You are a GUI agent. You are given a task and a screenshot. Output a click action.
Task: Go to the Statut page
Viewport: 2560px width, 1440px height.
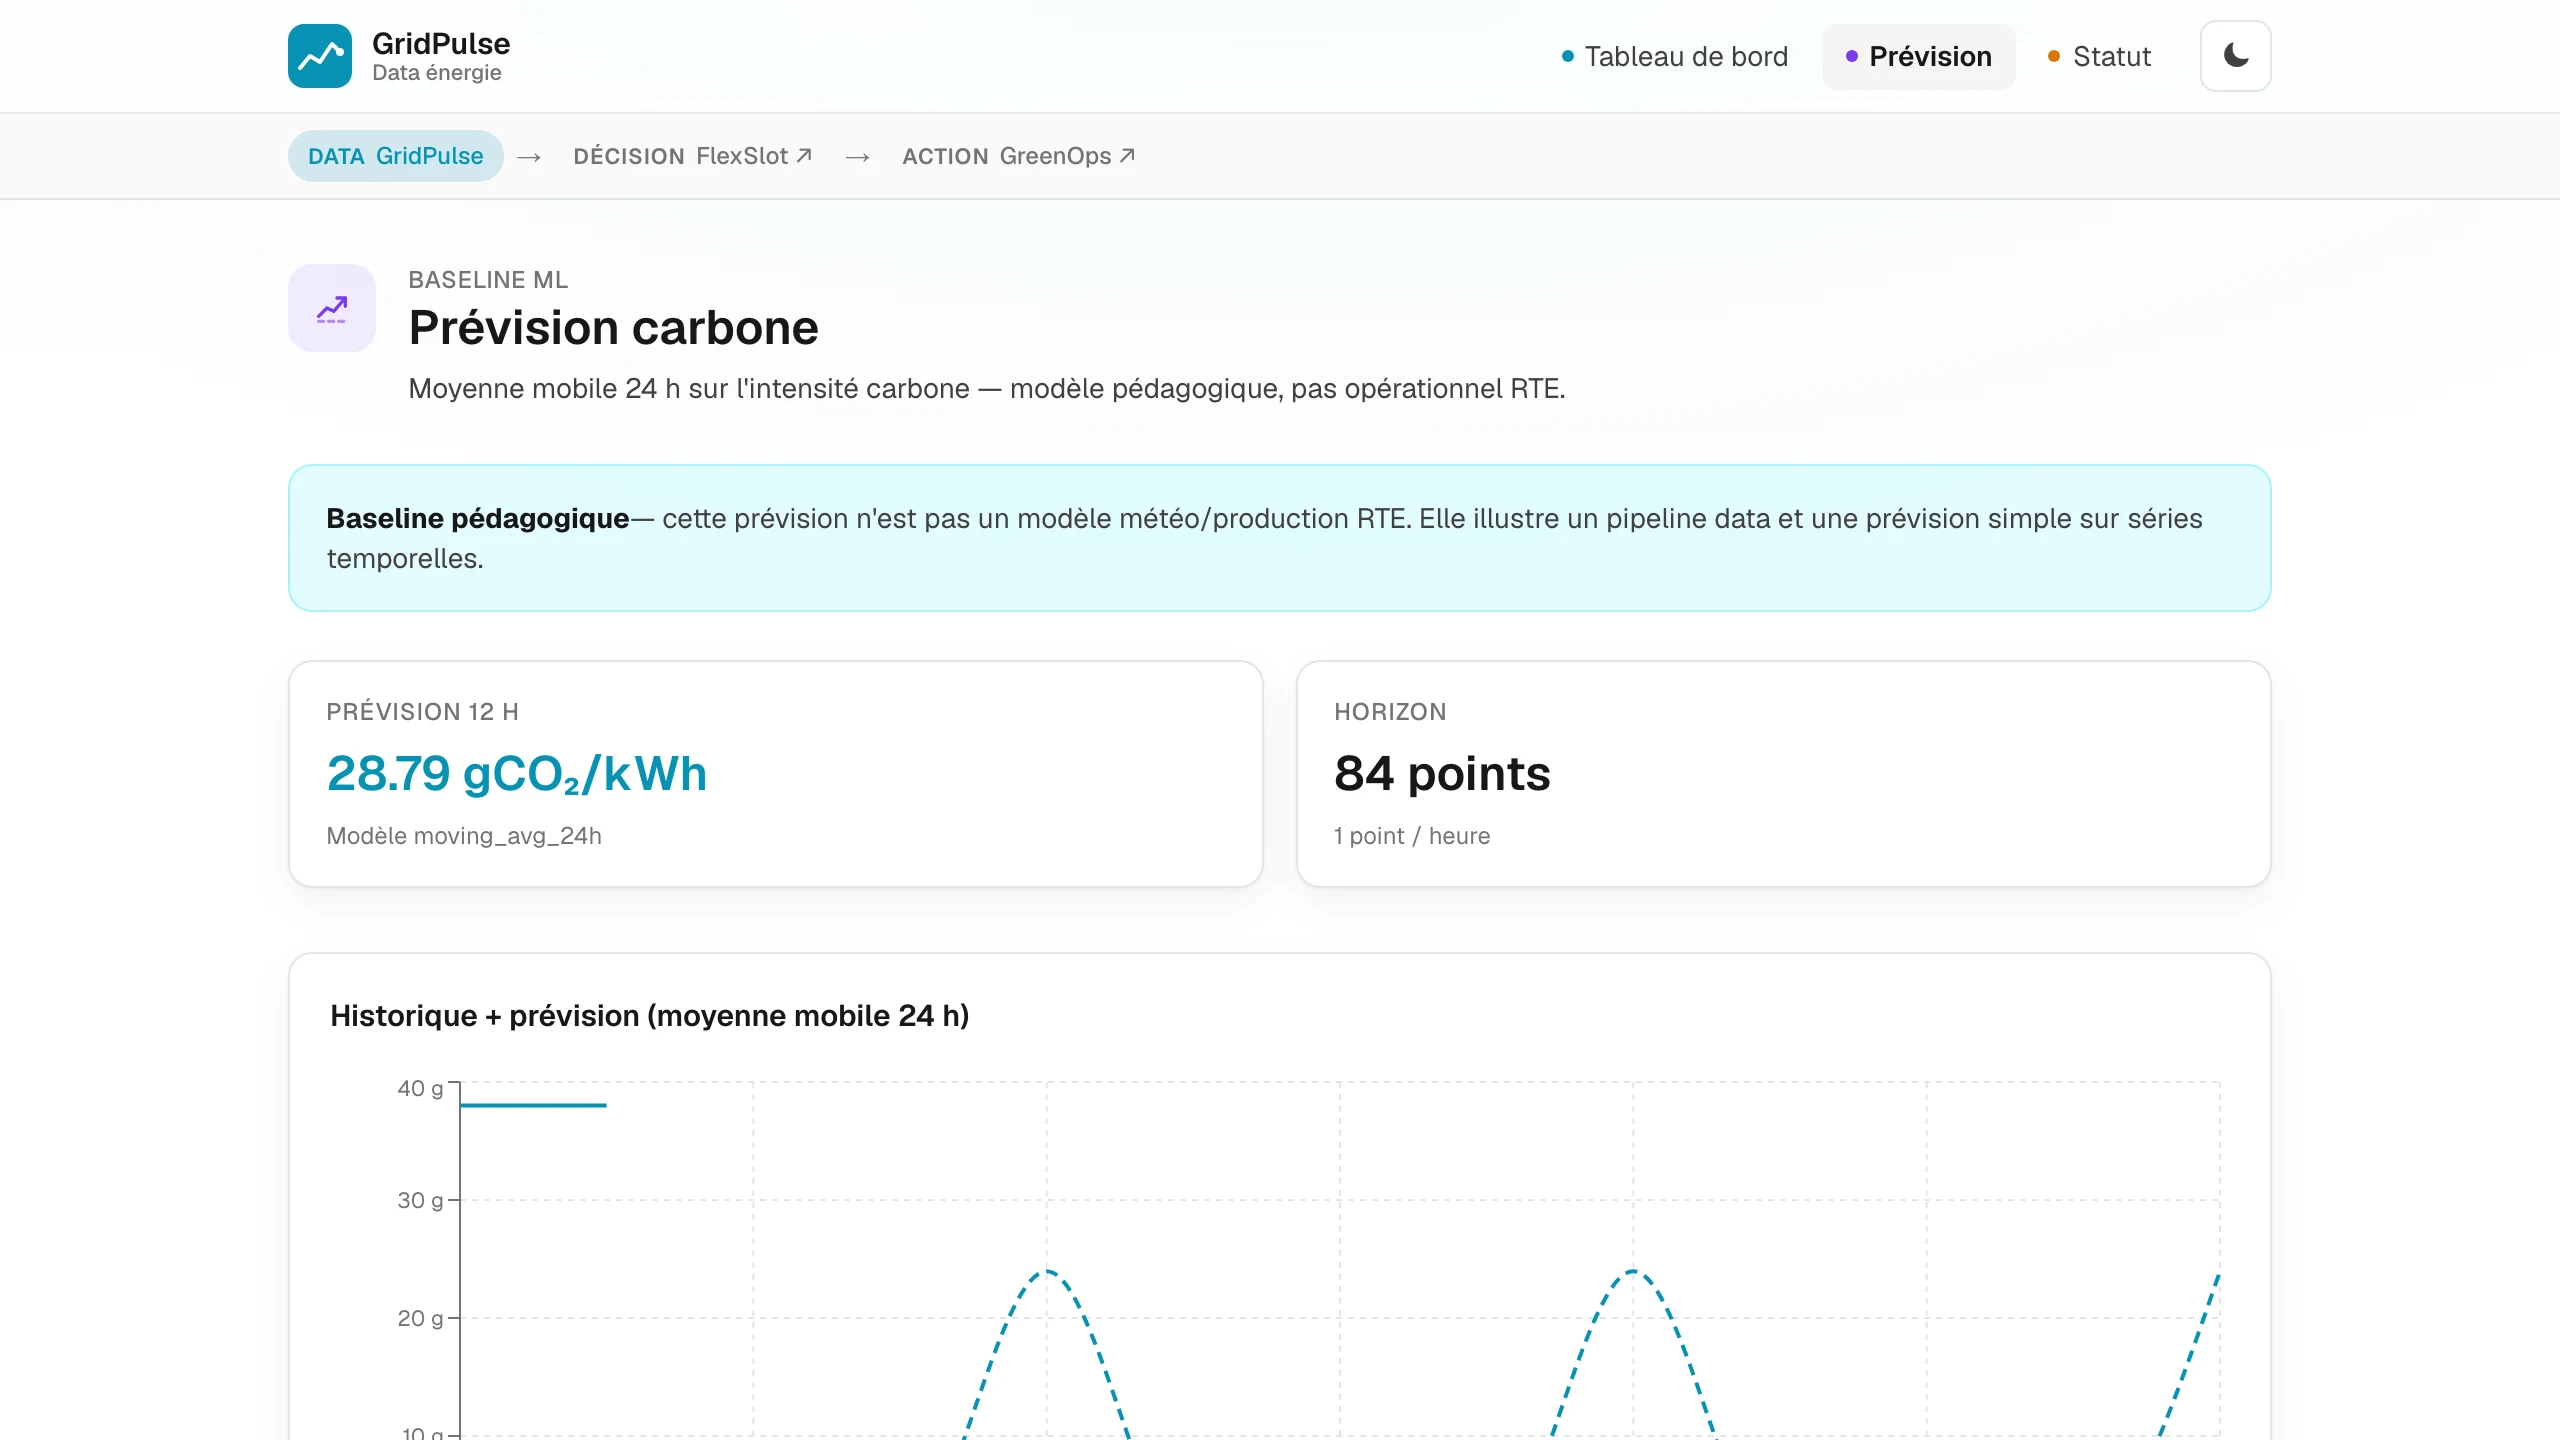coord(2099,56)
